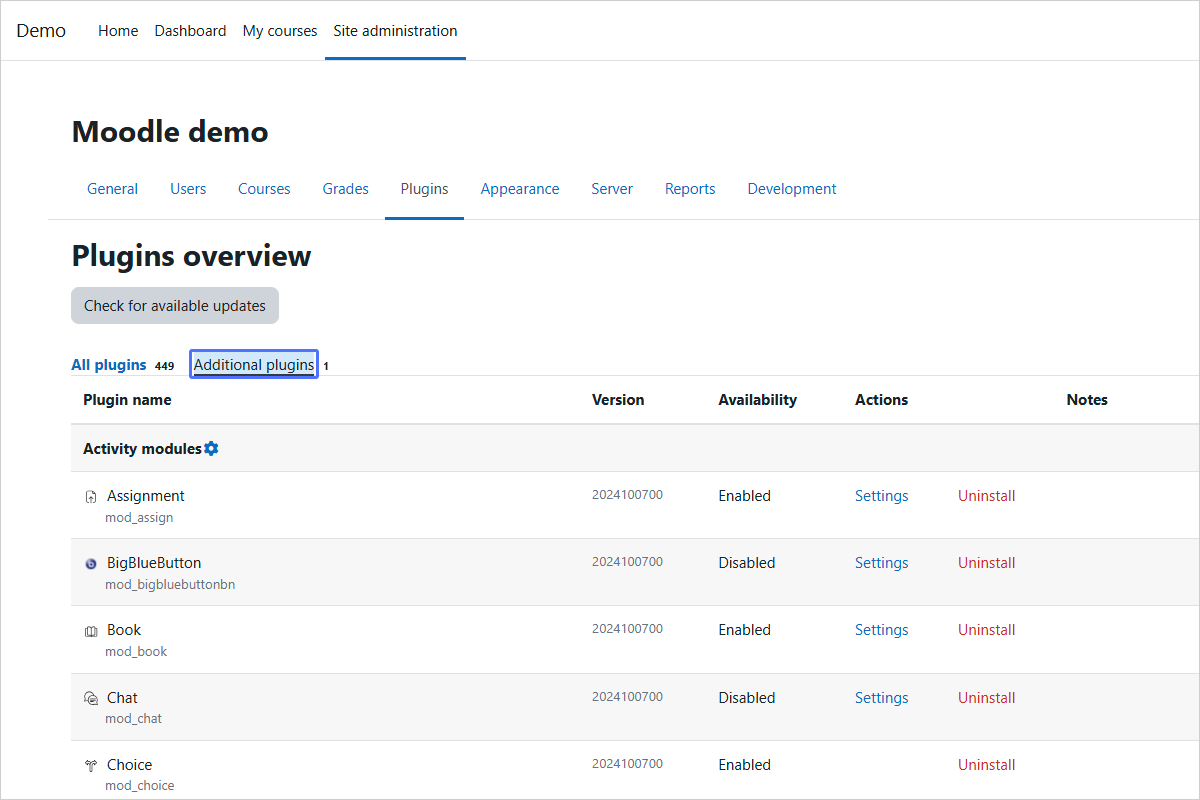Click the Plugins overview heading
Viewport: 1200px width, 800px height.
pyautogui.click(x=191, y=256)
